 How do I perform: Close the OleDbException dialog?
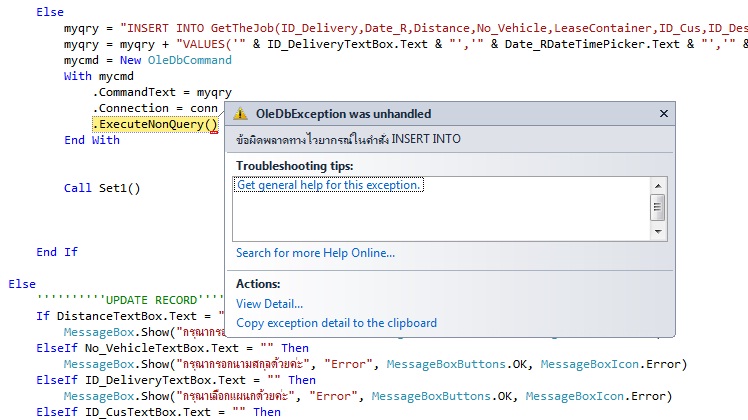(x=664, y=114)
